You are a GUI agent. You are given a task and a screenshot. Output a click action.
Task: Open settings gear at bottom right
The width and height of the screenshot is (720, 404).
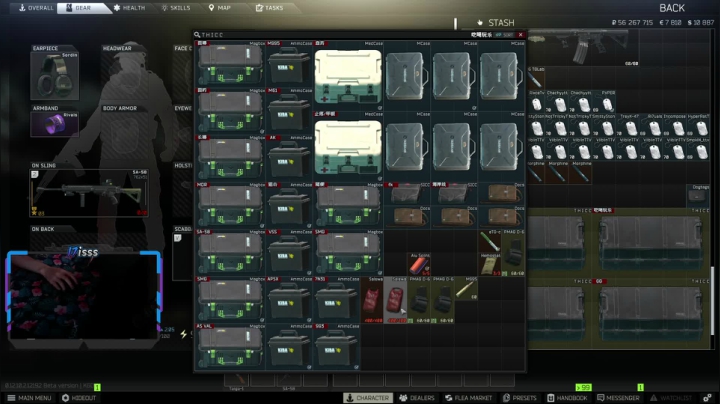707,398
